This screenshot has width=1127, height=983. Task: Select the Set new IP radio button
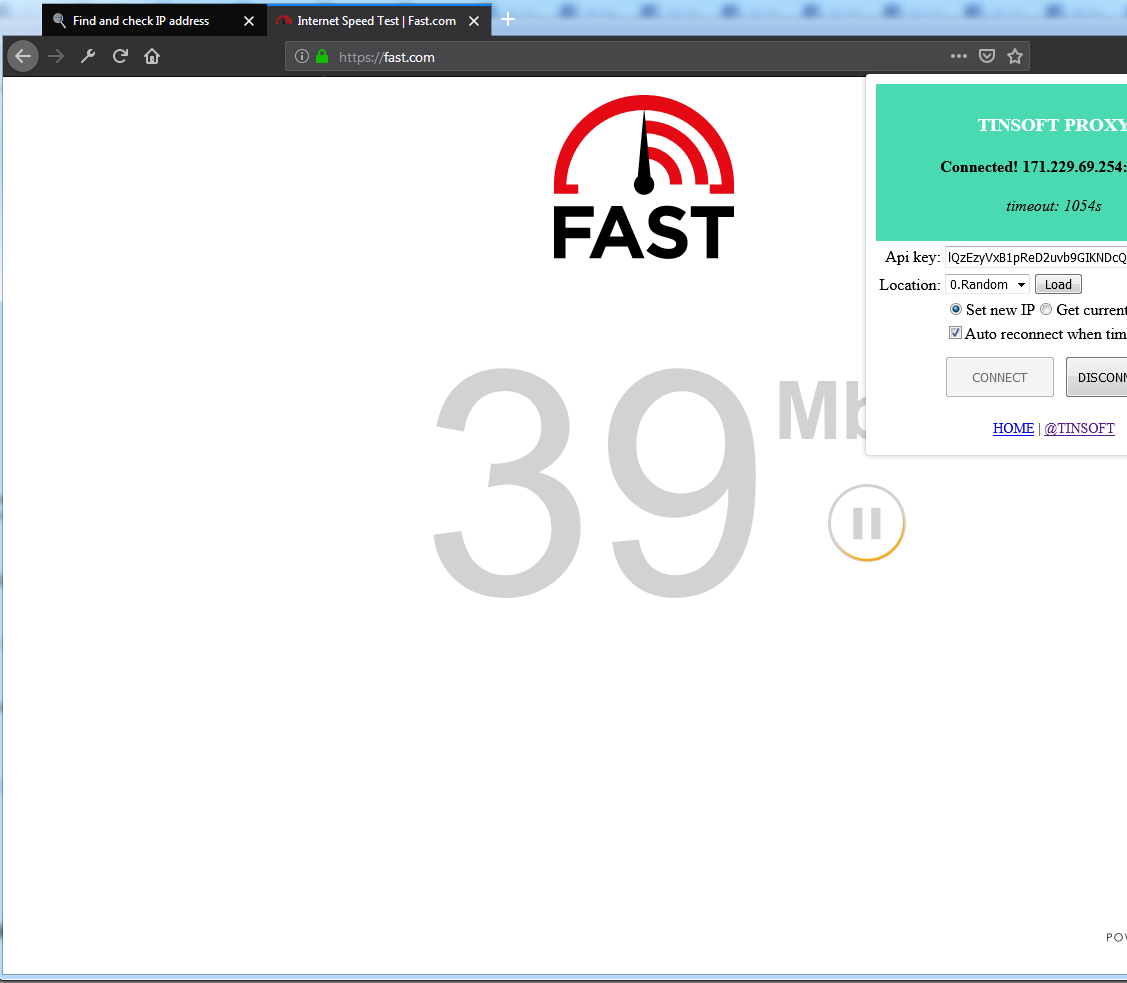[x=956, y=309]
